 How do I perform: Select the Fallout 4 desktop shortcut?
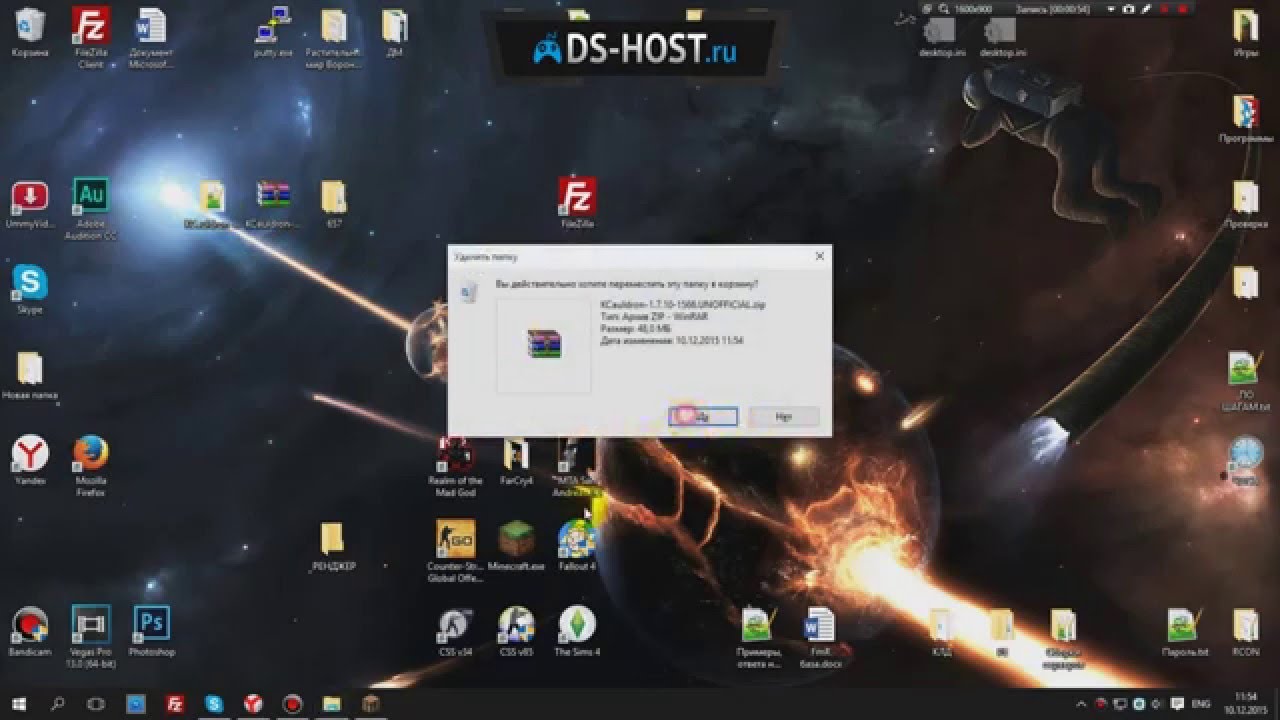coord(577,546)
